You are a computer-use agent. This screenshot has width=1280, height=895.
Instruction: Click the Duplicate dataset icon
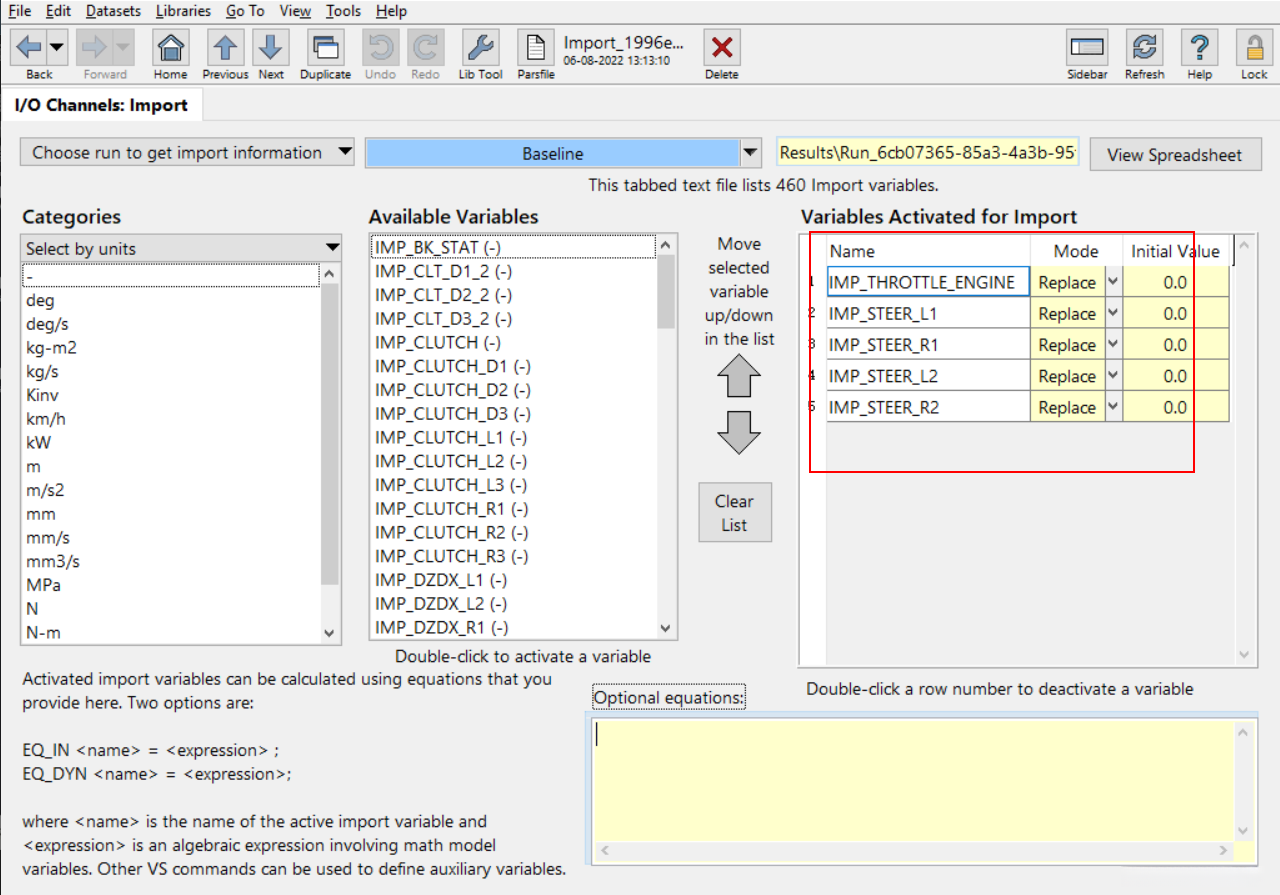pyautogui.click(x=325, y=48)
